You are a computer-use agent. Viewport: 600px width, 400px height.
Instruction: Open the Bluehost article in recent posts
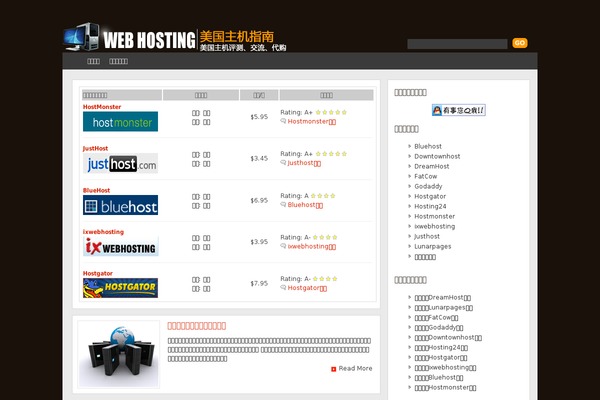(x=439, y=377)
